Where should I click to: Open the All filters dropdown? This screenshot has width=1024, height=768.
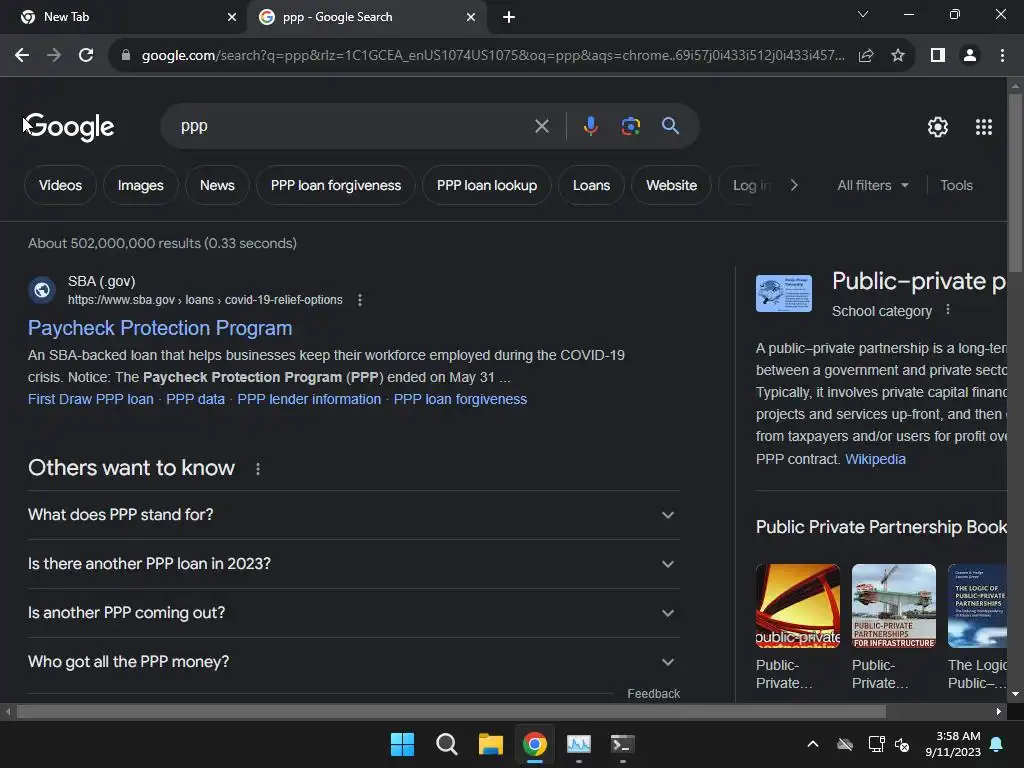coord(872,185)
